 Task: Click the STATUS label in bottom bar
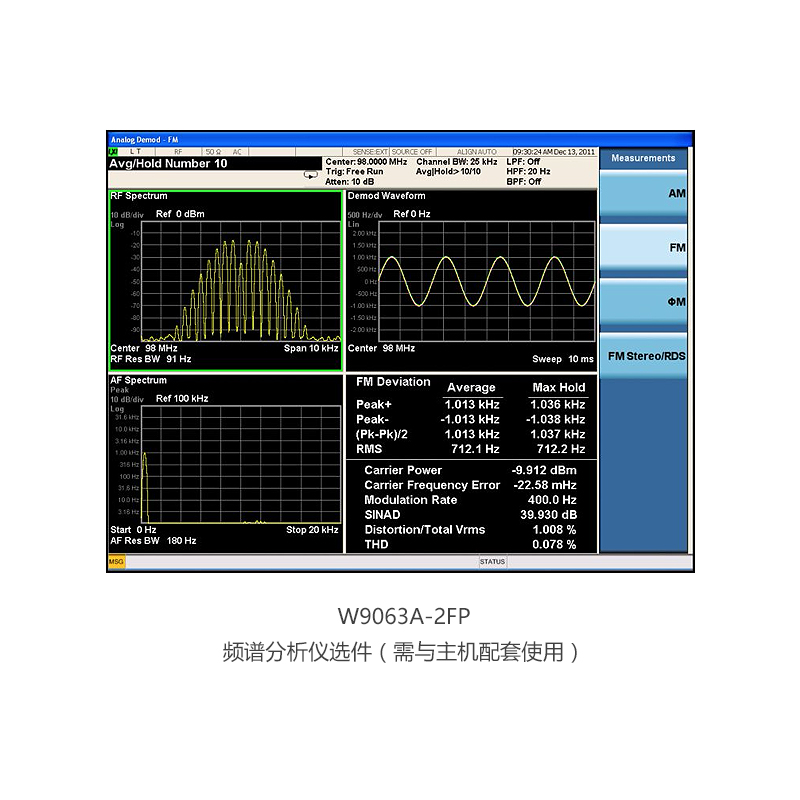click(492, 562)
